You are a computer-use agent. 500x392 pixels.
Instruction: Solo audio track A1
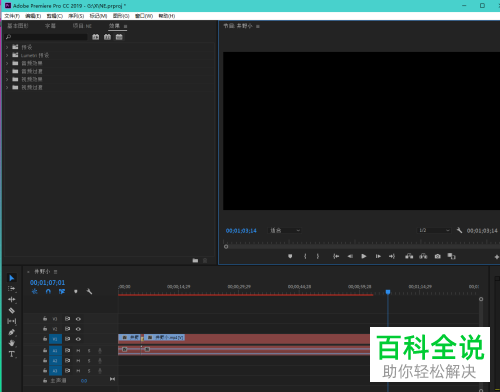tap(89, 351)
